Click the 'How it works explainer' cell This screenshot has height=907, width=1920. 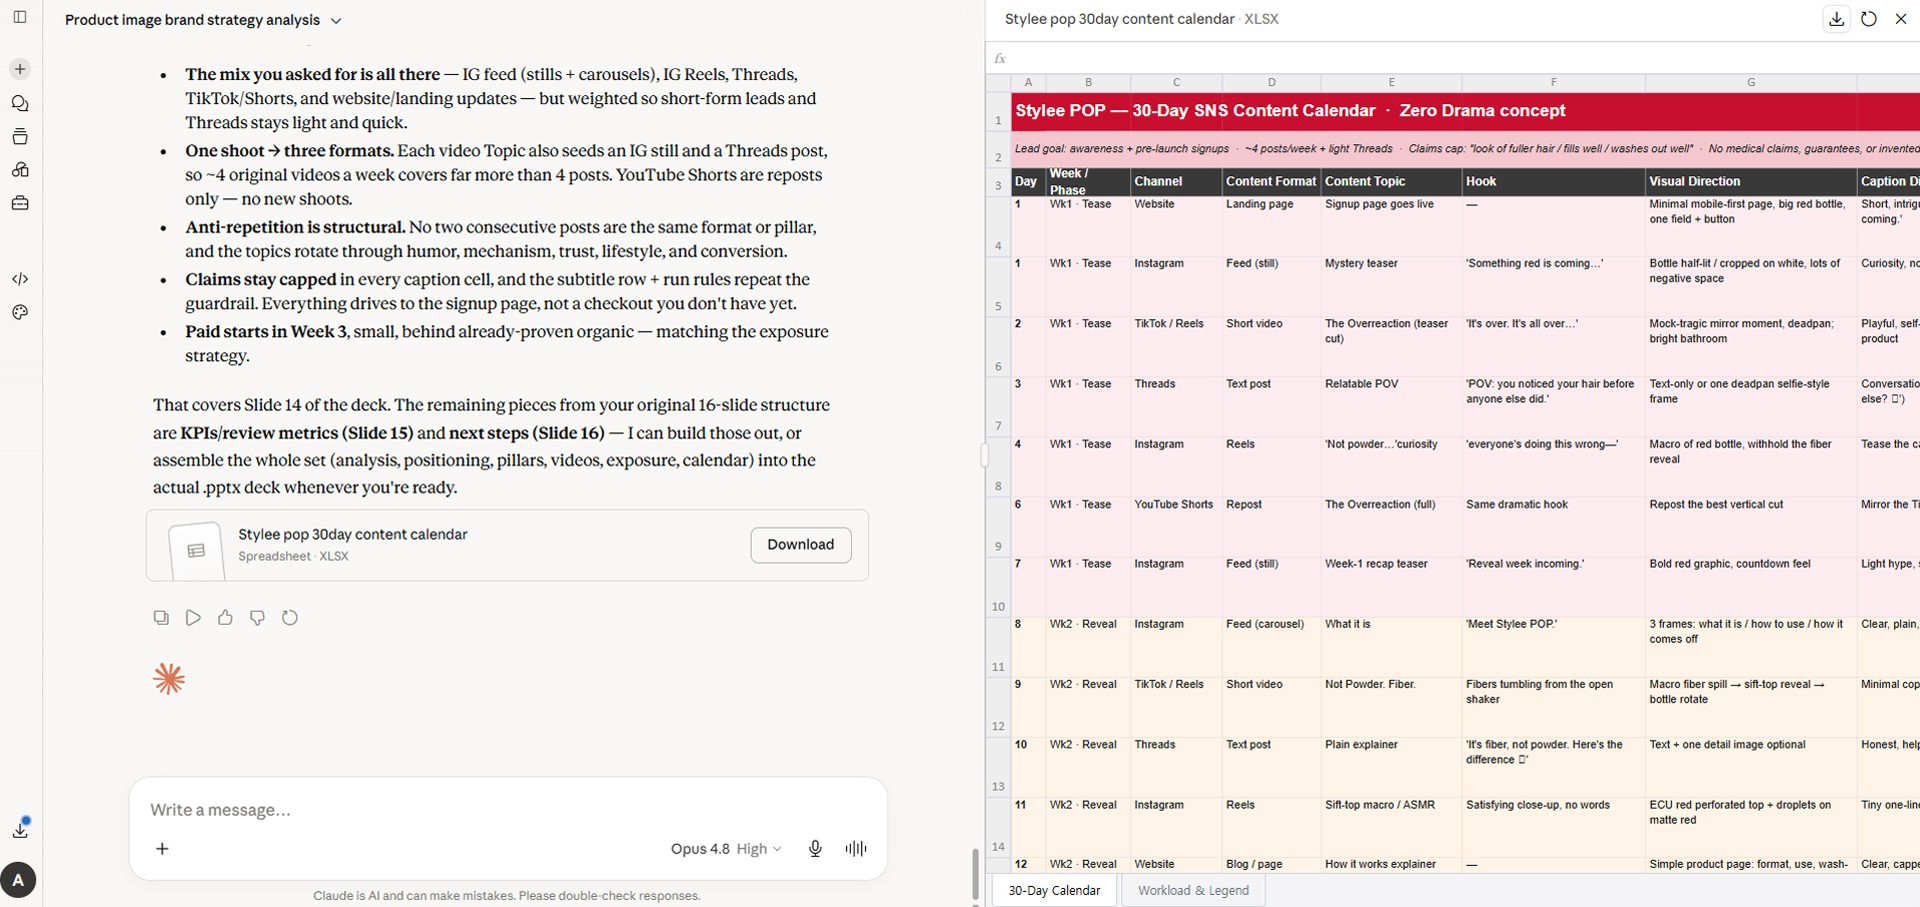coord(1391,864)
